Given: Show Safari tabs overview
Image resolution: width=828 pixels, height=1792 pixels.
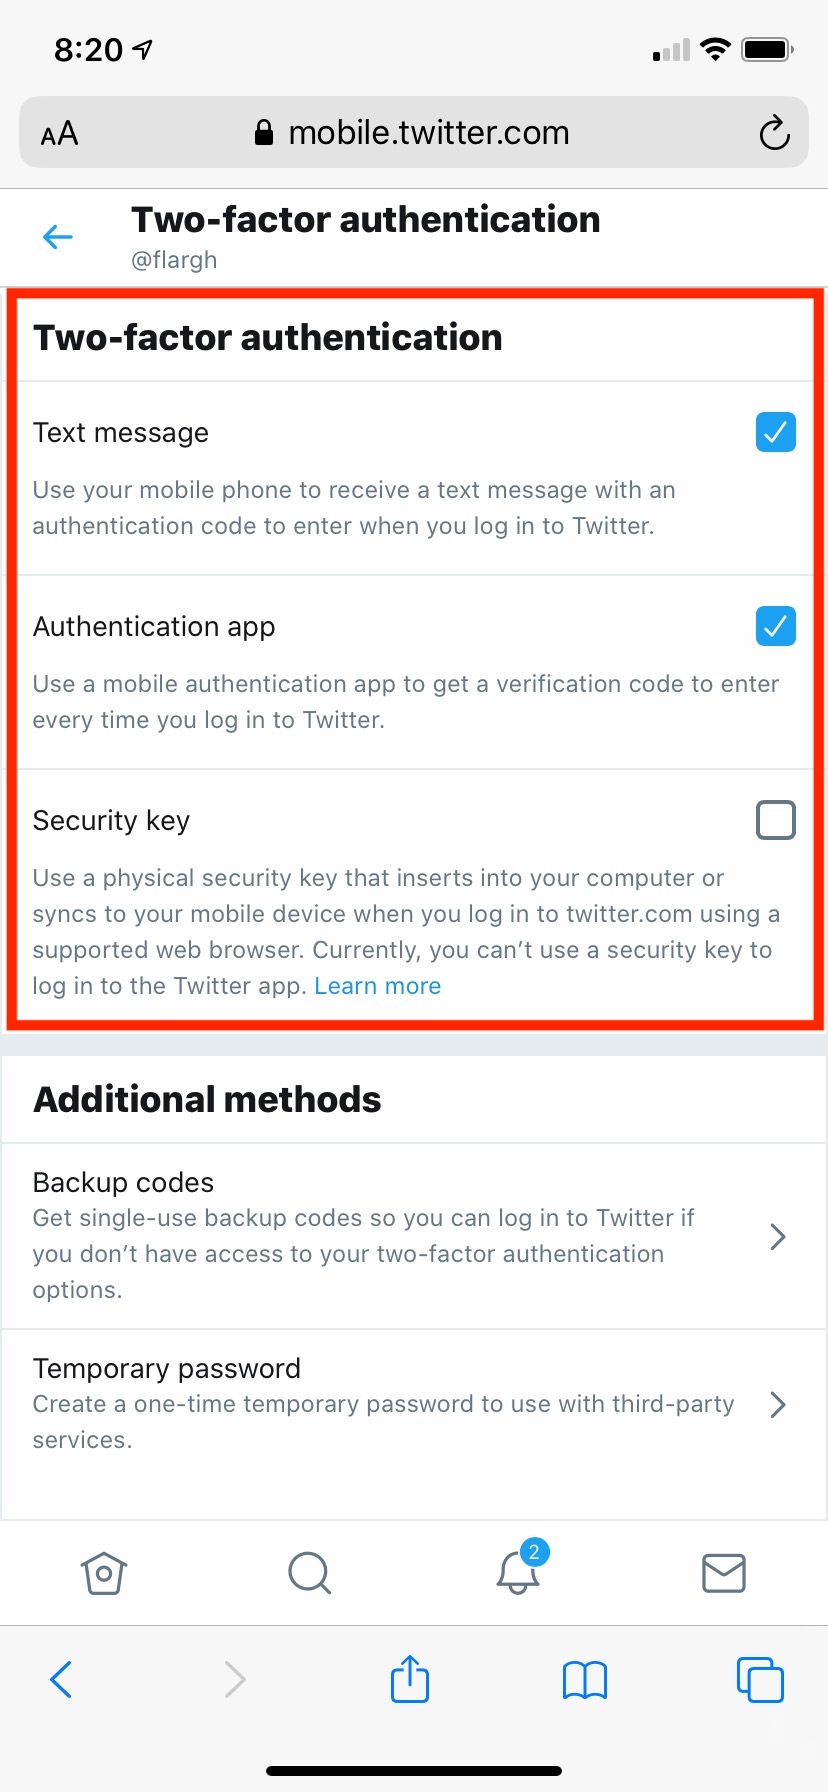Looking at the screenshot, I should click(x=760, y=1679).
